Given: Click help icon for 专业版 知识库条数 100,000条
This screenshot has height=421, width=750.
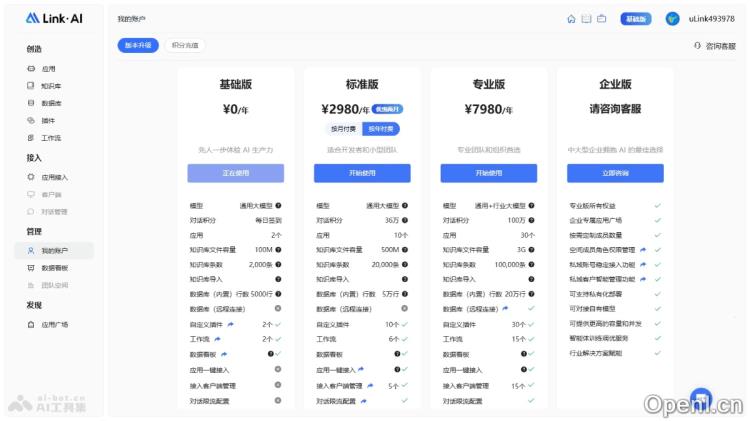Looking at the screenshot, I should pos(531,265).
